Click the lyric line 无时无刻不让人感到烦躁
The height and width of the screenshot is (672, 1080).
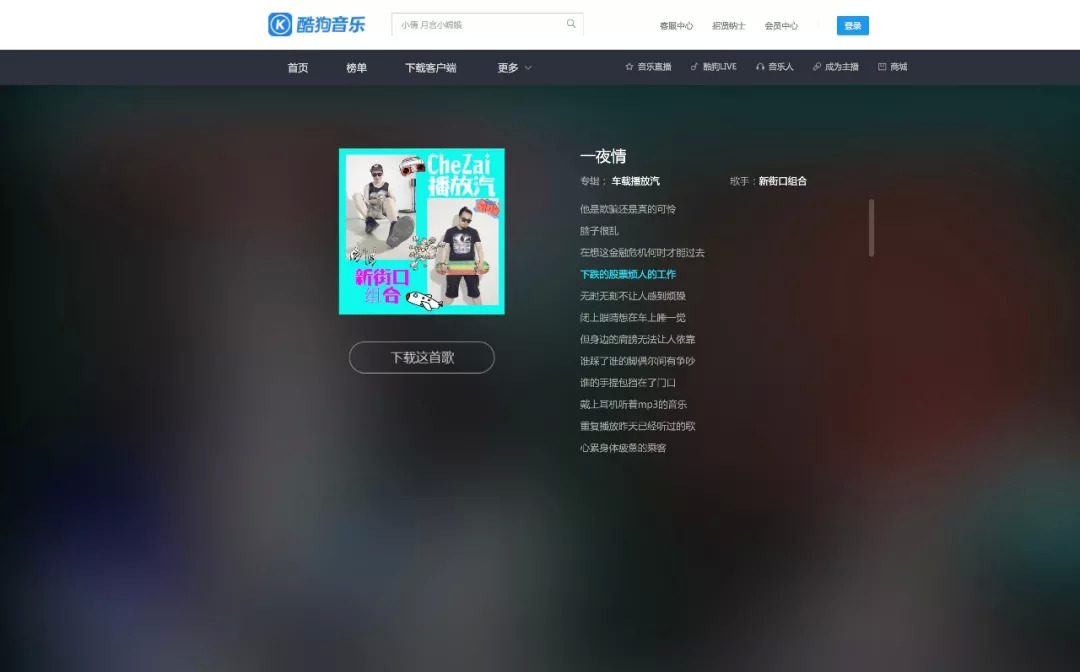(632, 296)
